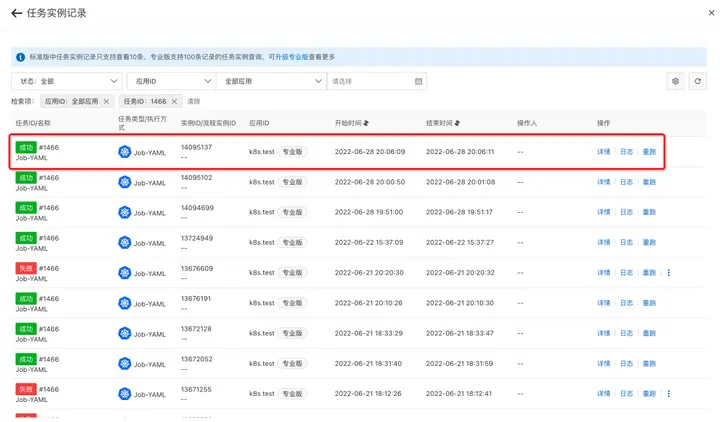This screenshot has height=422, width=720.
Task: Open the 应用ID filter type dropdown
Action: 171,81
